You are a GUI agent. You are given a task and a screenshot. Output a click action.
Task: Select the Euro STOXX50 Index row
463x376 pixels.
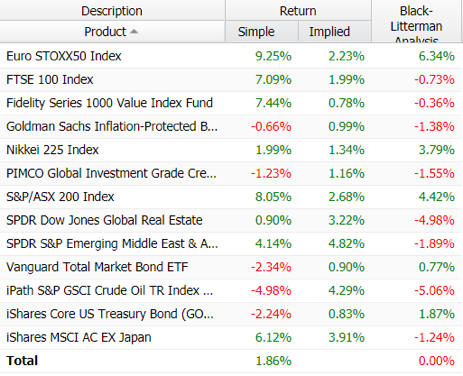(231, 56)
